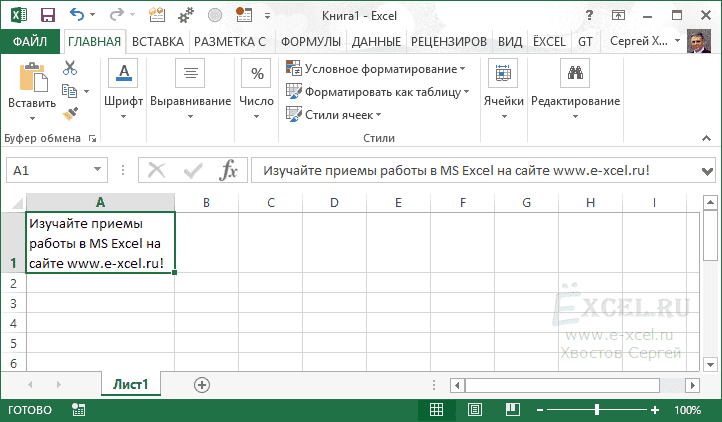Screen dimensions: 722x422
Task: Collapse the ribbon with the caret
Action: click(706, 138)
